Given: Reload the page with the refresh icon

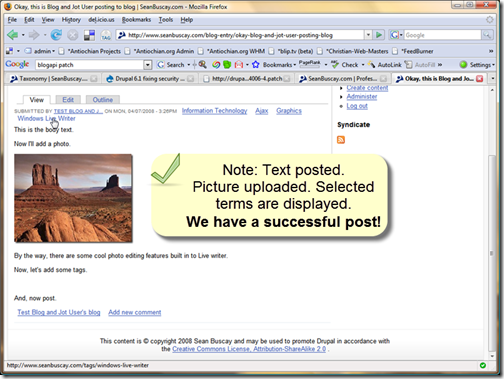Looking at the screenshot, I should click(x=56, y=35).
